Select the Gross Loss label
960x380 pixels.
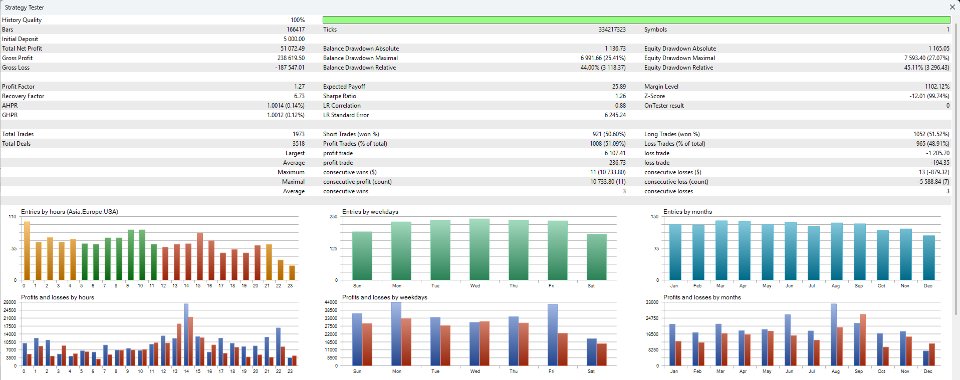coord(16,67)
